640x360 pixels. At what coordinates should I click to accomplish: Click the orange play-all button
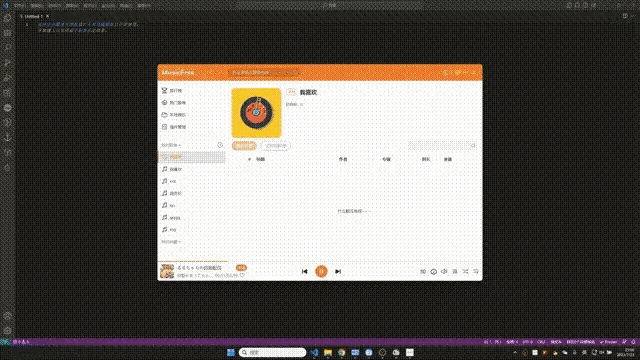click(244, 146)
